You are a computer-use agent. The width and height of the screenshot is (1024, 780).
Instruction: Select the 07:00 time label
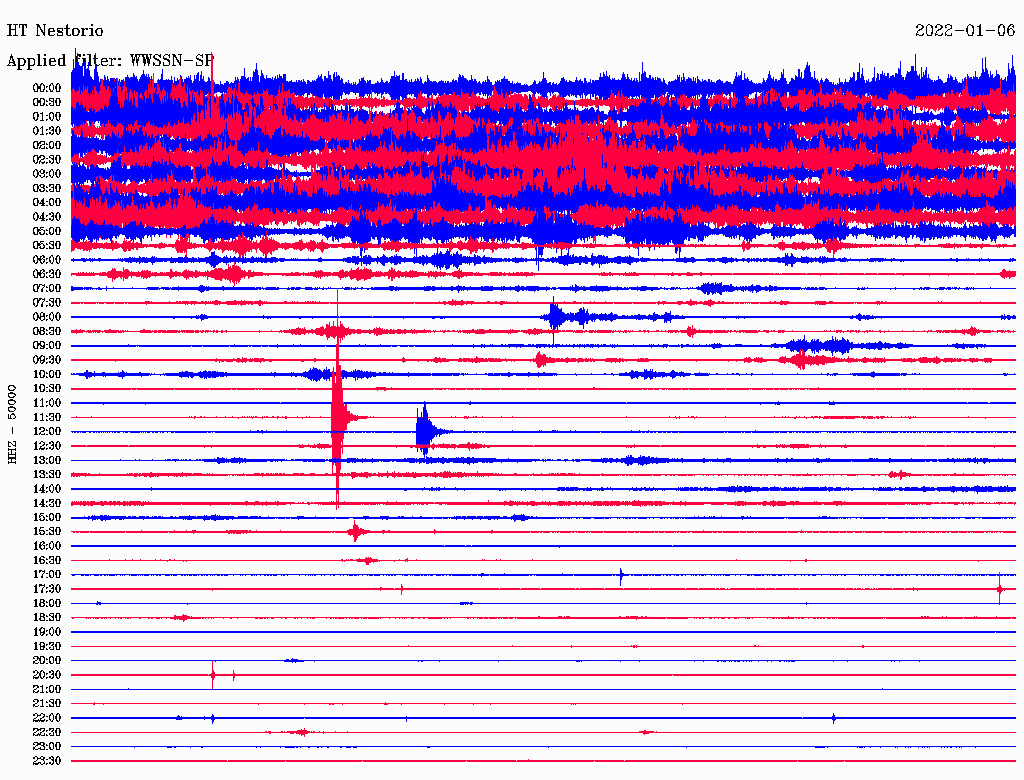pos(47,288)
